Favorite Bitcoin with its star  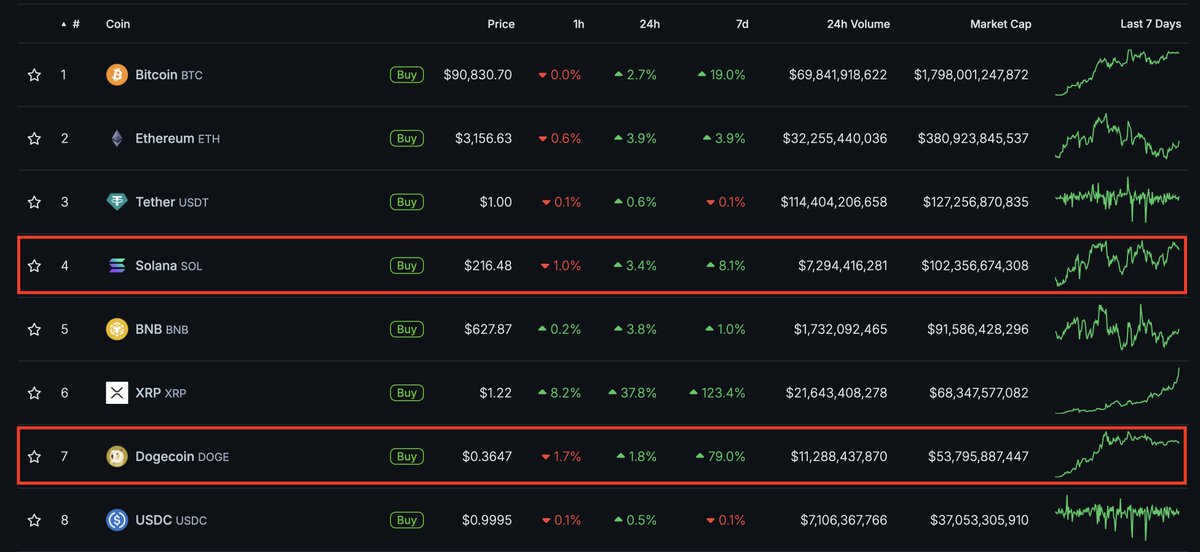point(34,75)
